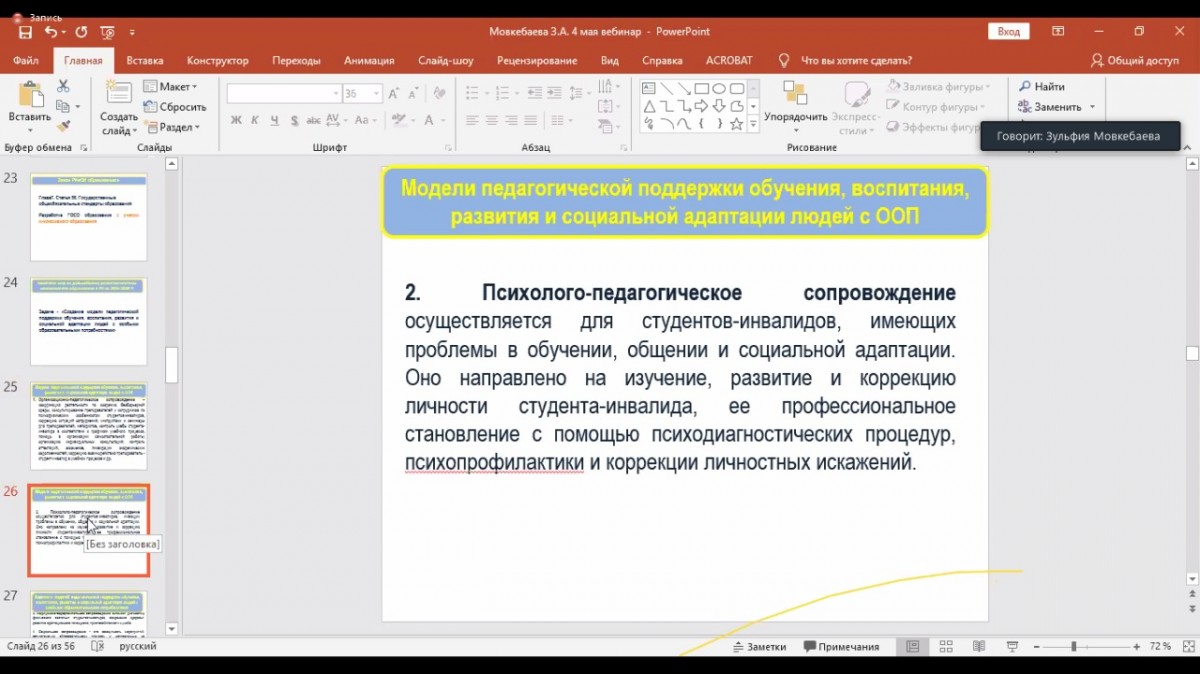Viewport: 1200px width, 674px height.
Task: Select the right arrow block shape
Action: tap(702, 106)
